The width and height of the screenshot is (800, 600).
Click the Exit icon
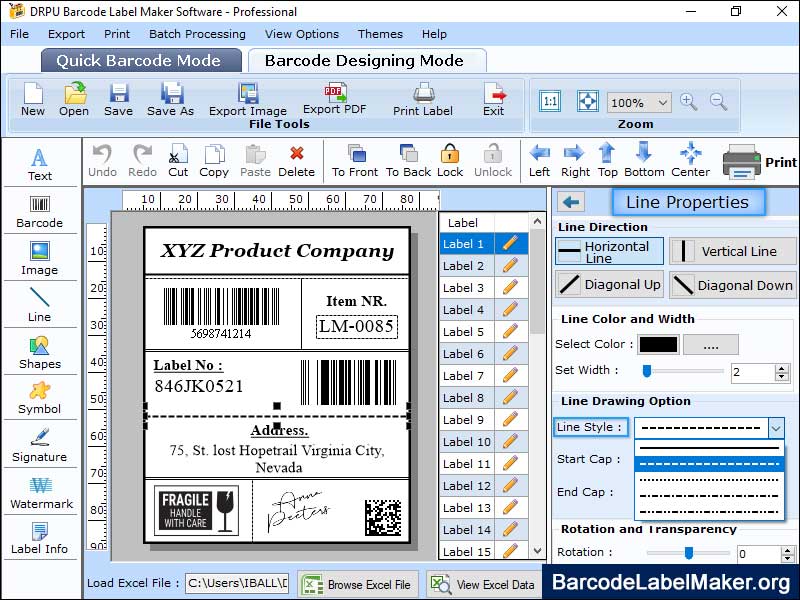coord(493,99)
